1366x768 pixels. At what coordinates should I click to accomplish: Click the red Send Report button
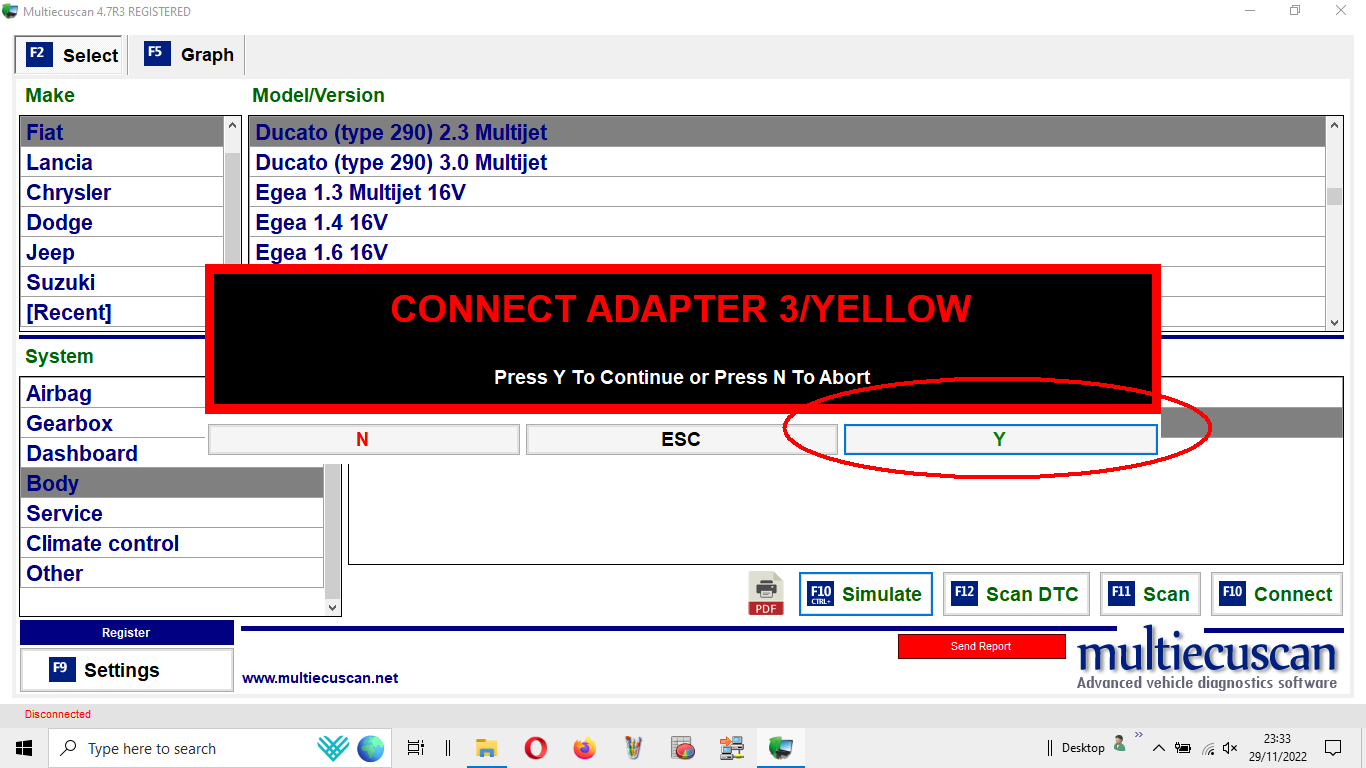[981, 646]
